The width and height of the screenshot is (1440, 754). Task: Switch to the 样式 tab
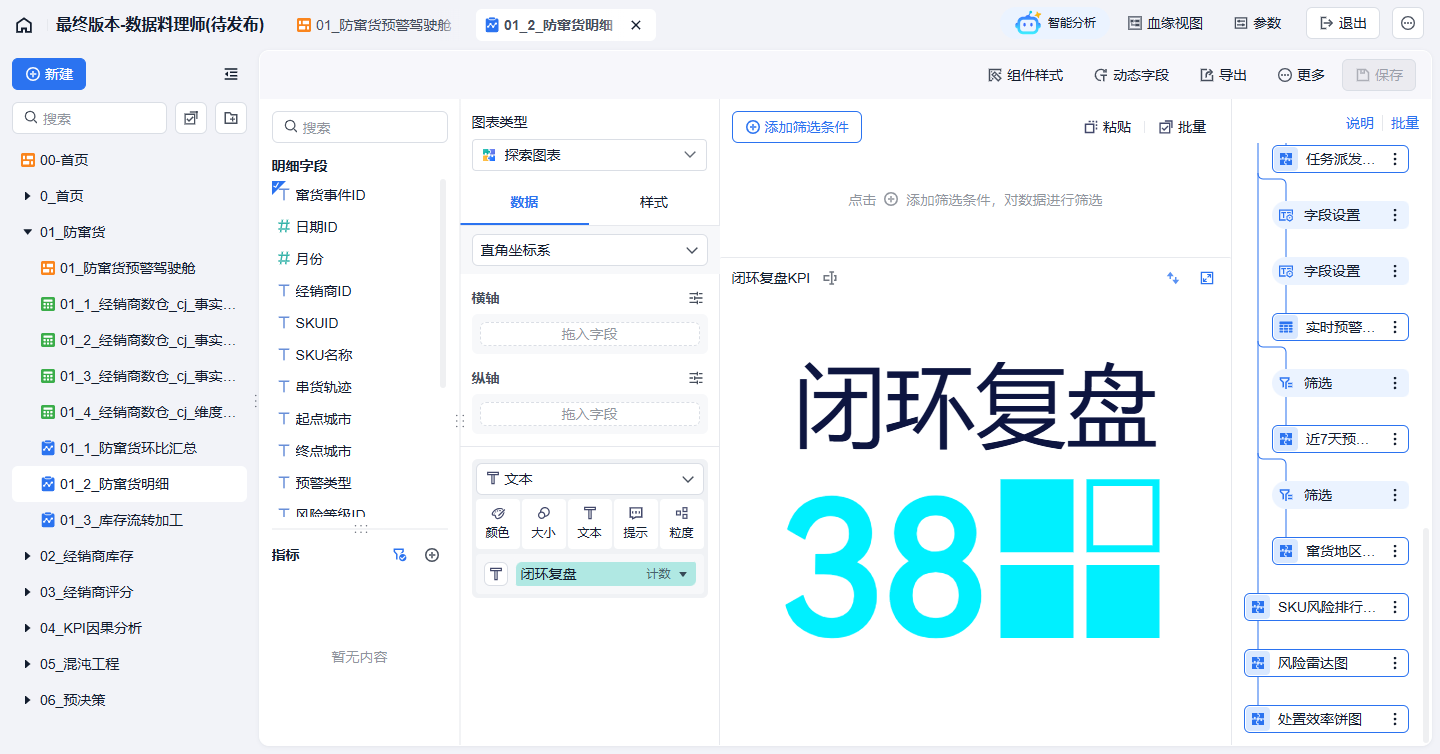point(653,202)
